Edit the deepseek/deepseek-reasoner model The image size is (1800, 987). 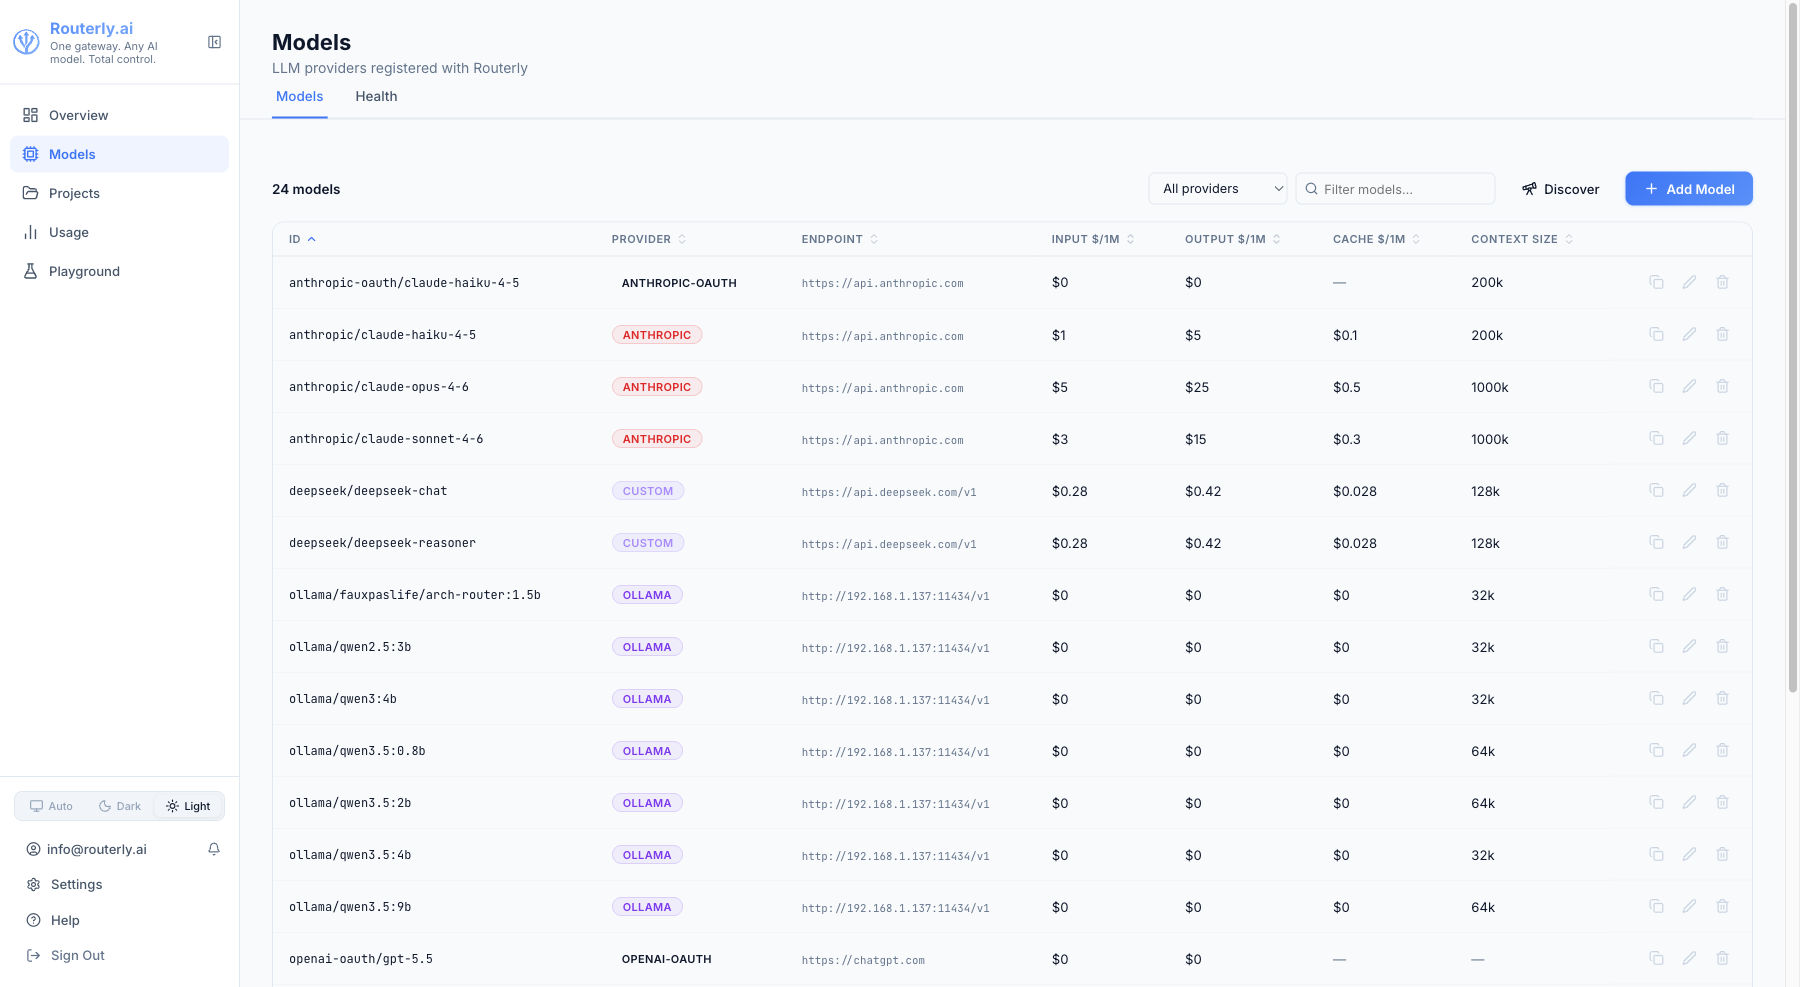[1689, 542]
